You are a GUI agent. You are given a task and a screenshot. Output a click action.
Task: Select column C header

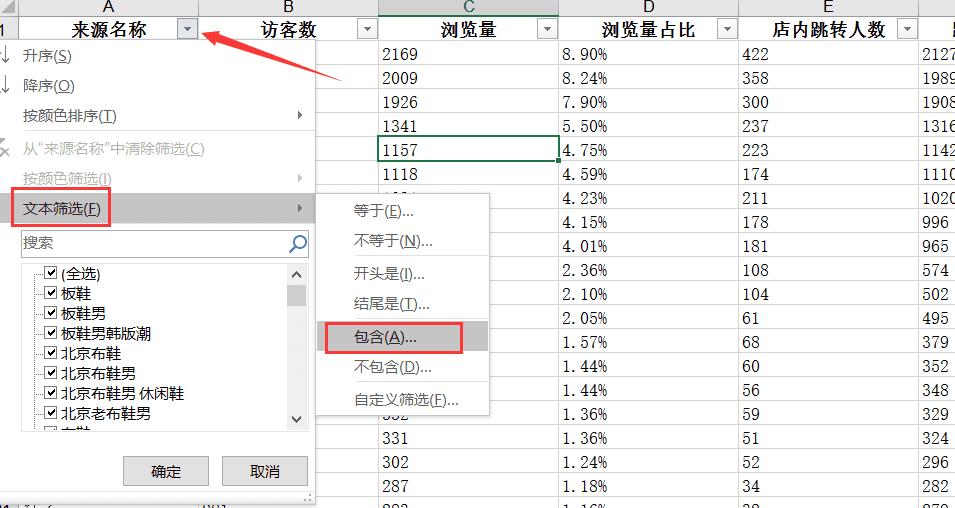click(x=468, y=7)
